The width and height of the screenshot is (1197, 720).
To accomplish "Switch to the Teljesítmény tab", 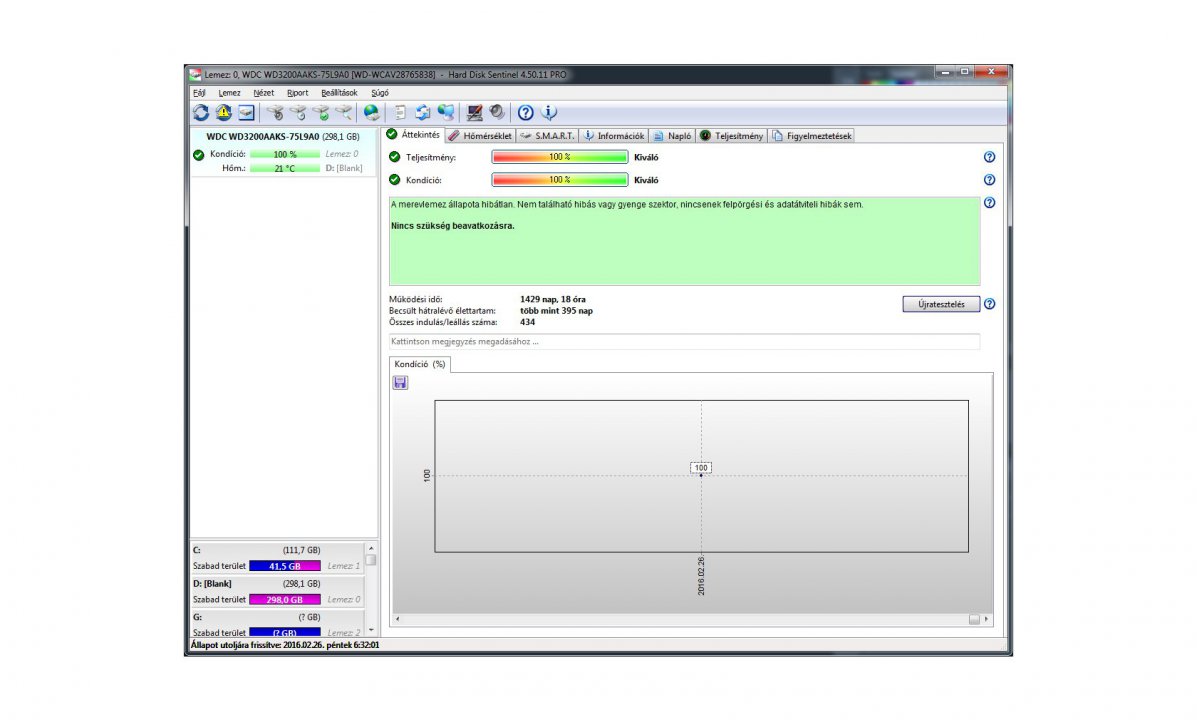I will click(x=731, y=136).
